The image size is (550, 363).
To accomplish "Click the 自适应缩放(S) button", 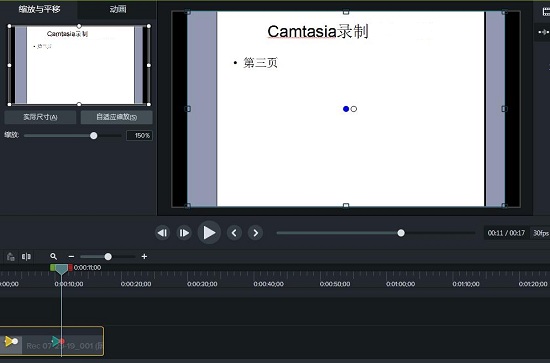I will 116,117.
